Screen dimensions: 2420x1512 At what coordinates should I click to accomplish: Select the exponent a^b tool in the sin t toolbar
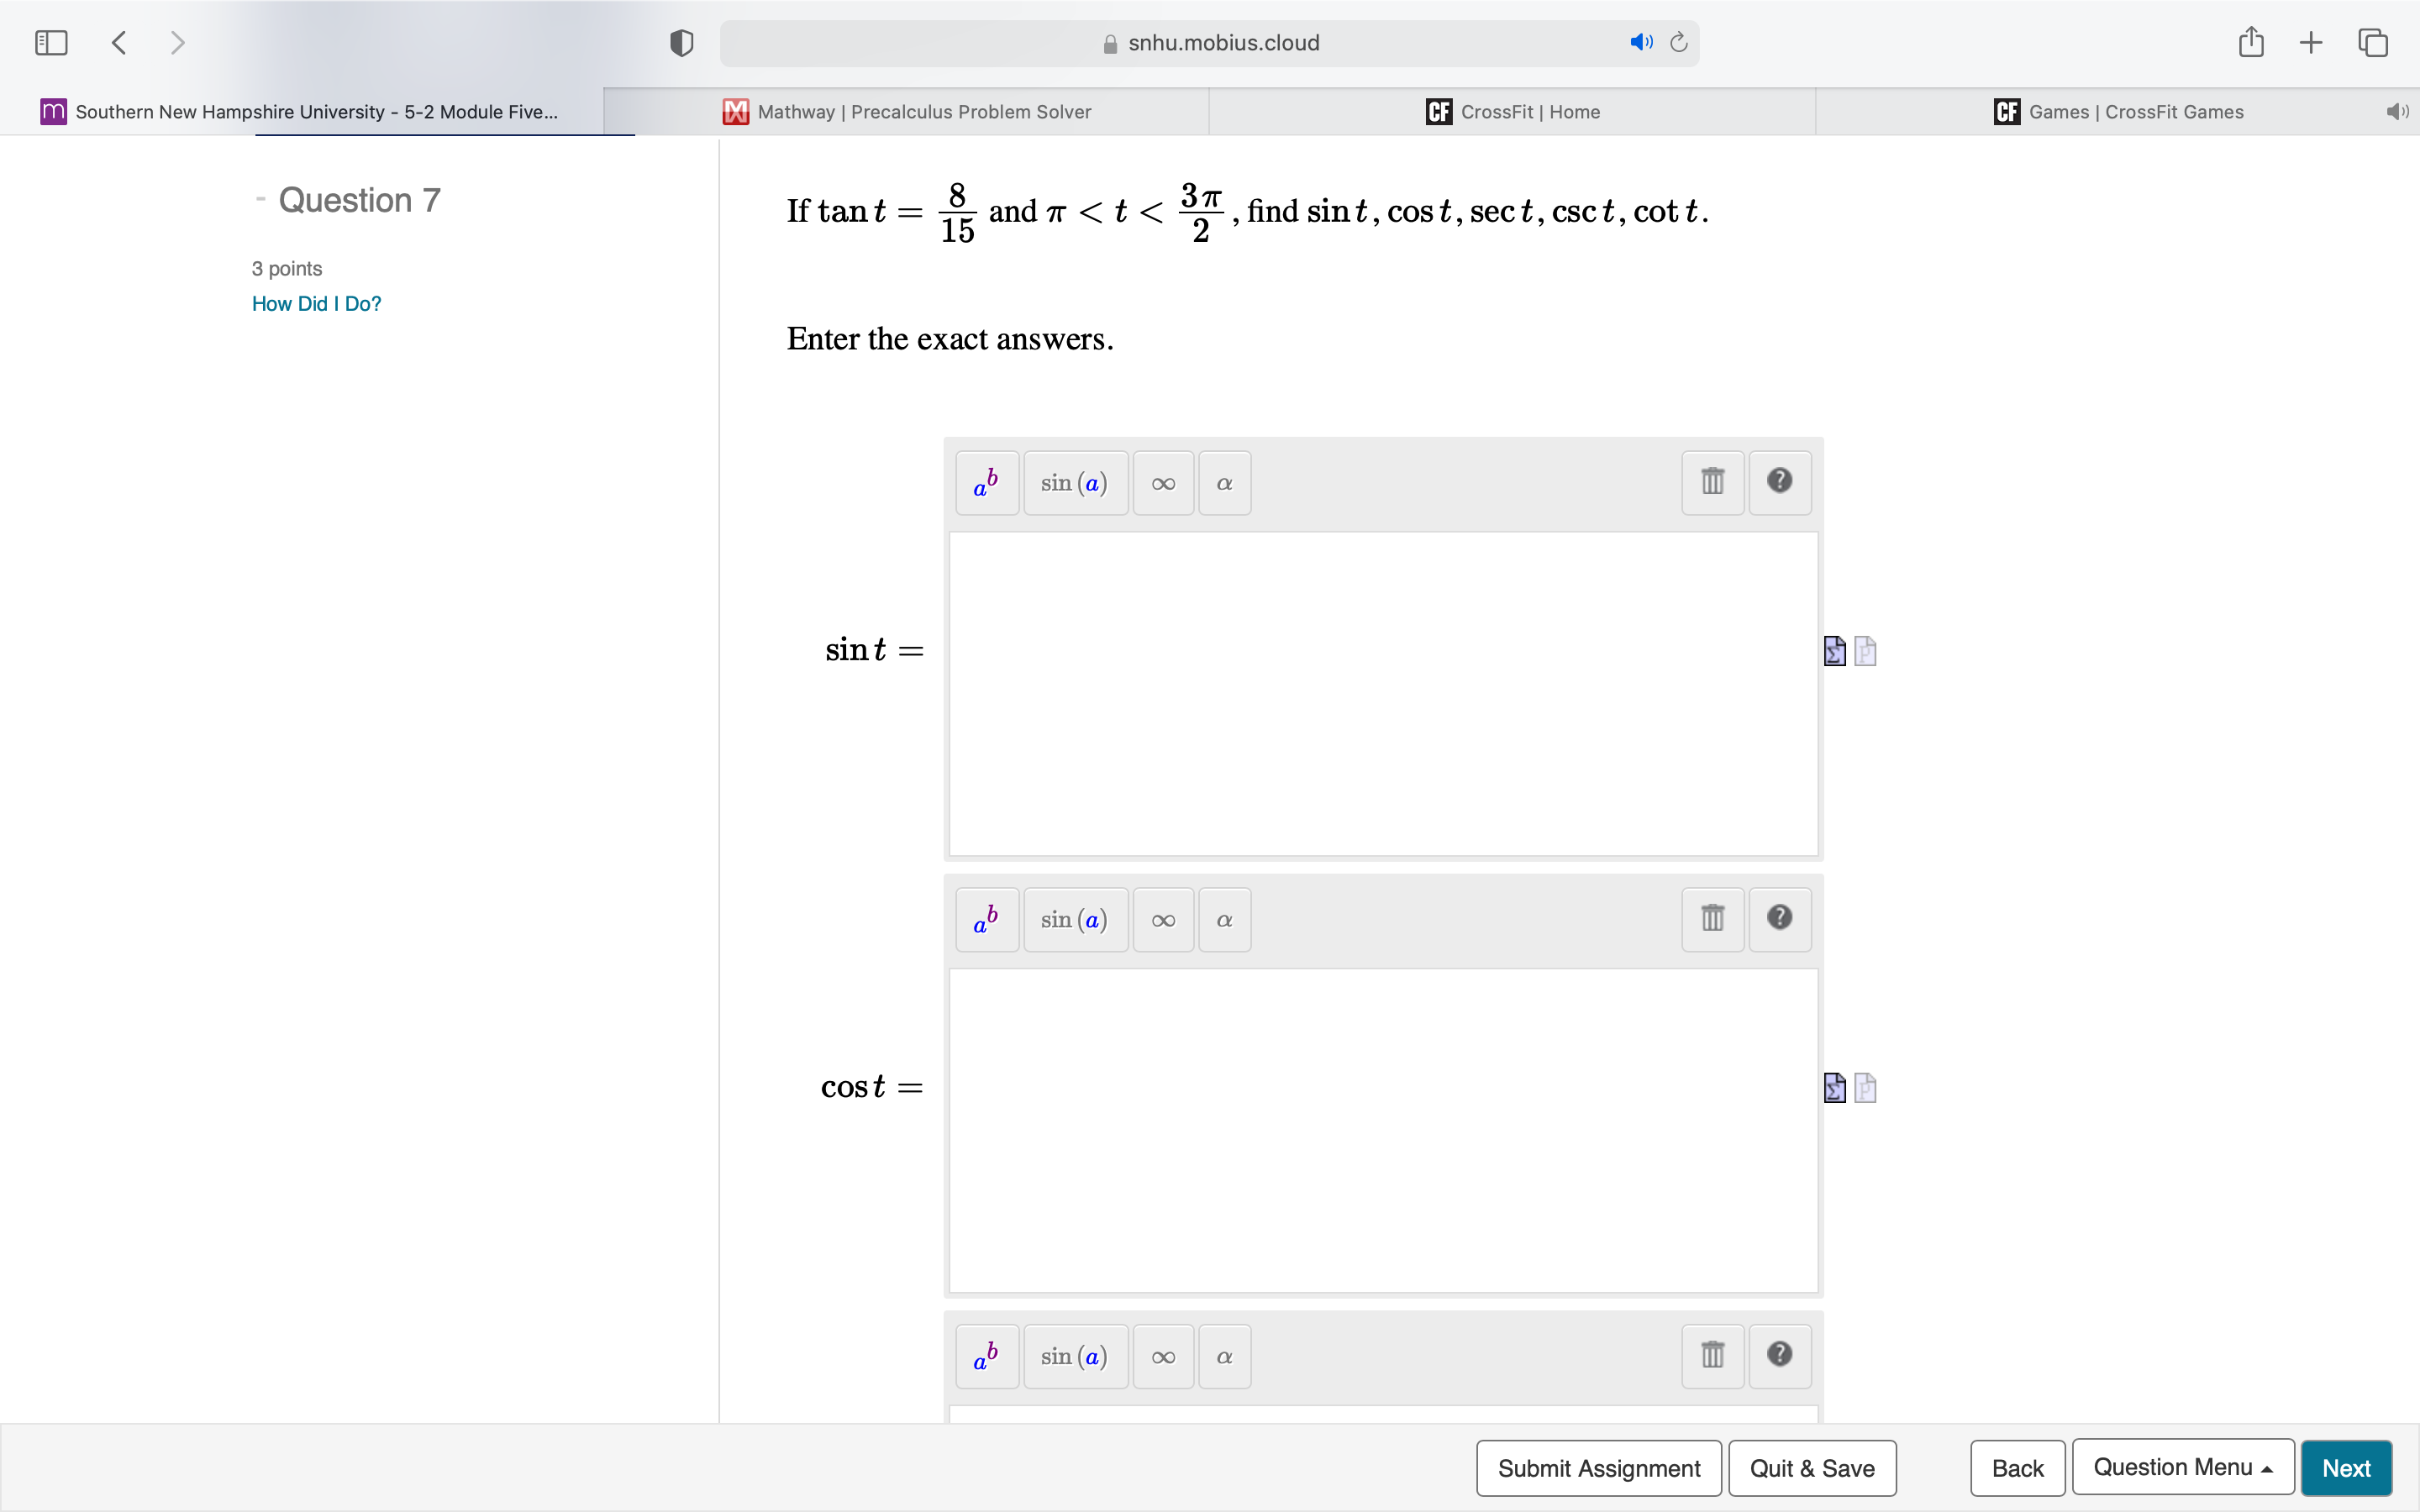click(986, 483)
